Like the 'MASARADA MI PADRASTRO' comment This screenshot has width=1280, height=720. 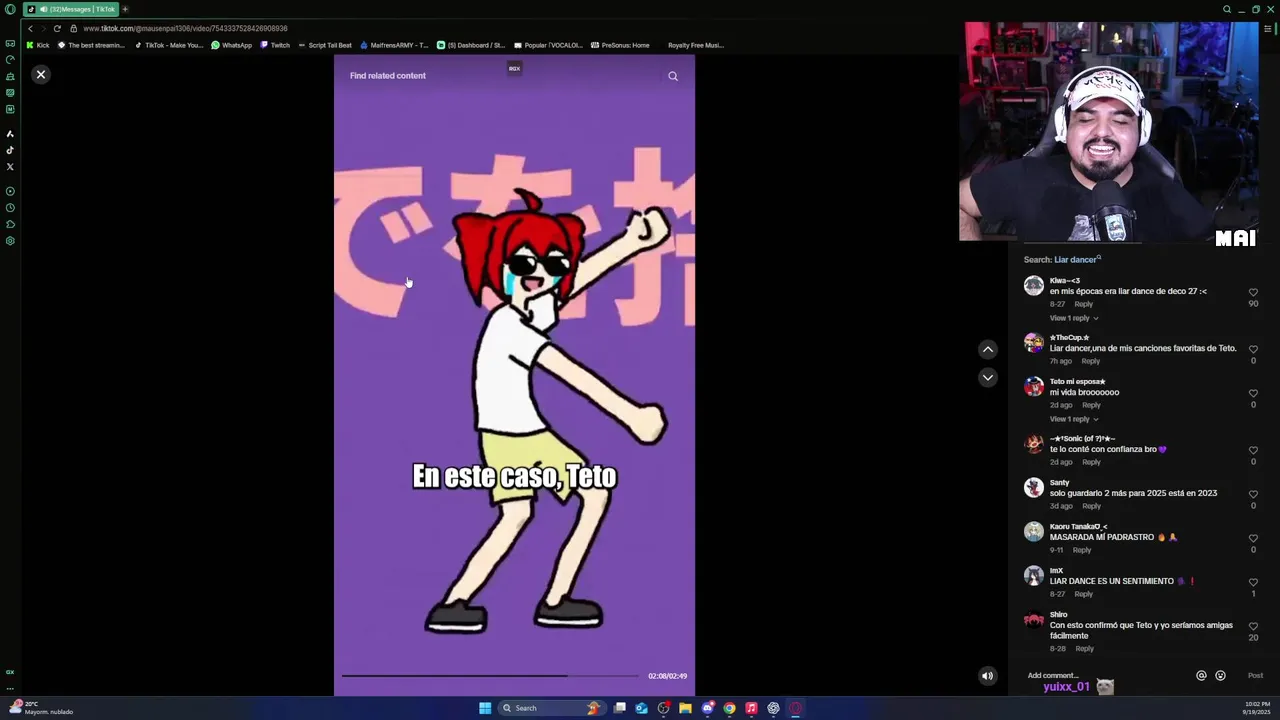point(1253,538)
